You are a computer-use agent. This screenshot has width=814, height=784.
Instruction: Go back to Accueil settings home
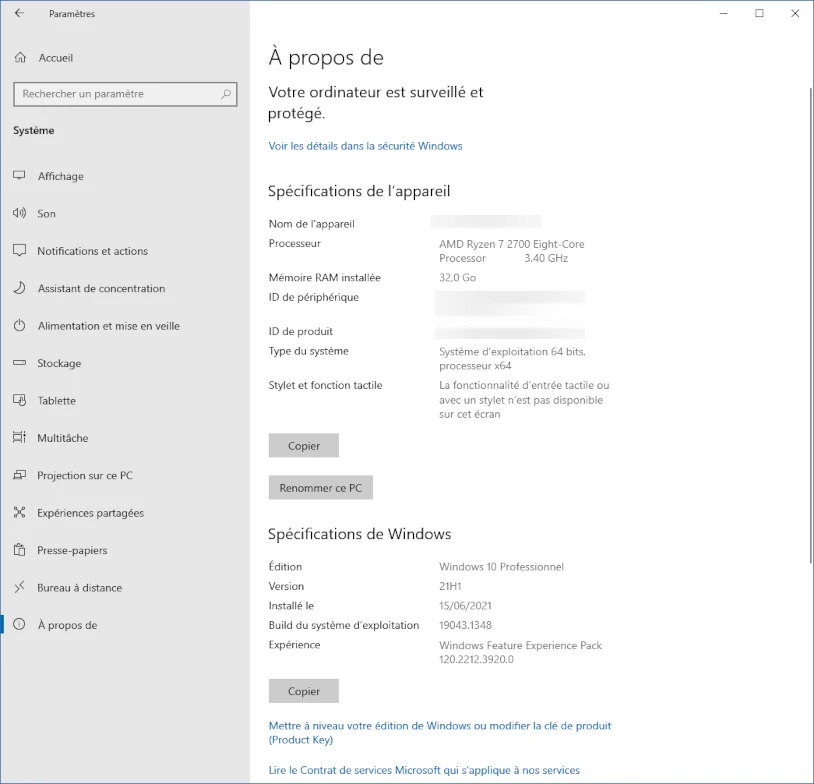[52, 58]
